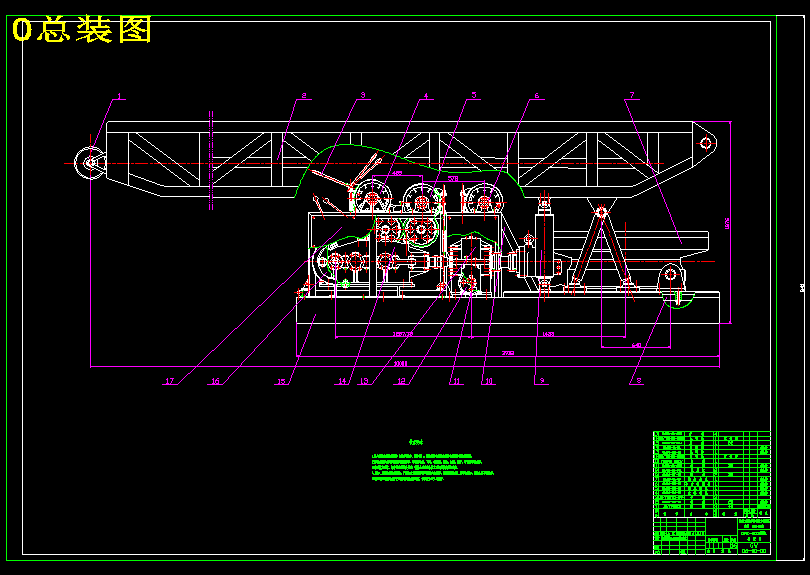Select part balloon number "2"
810x575 pixels.
click(304, 96)
